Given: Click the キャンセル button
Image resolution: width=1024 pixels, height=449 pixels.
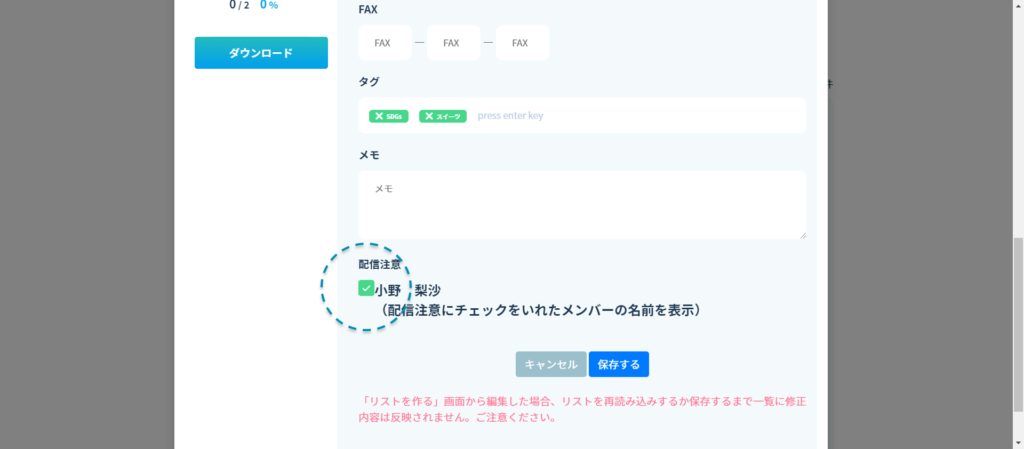Looking at the screenshot, I should [551, 365].
